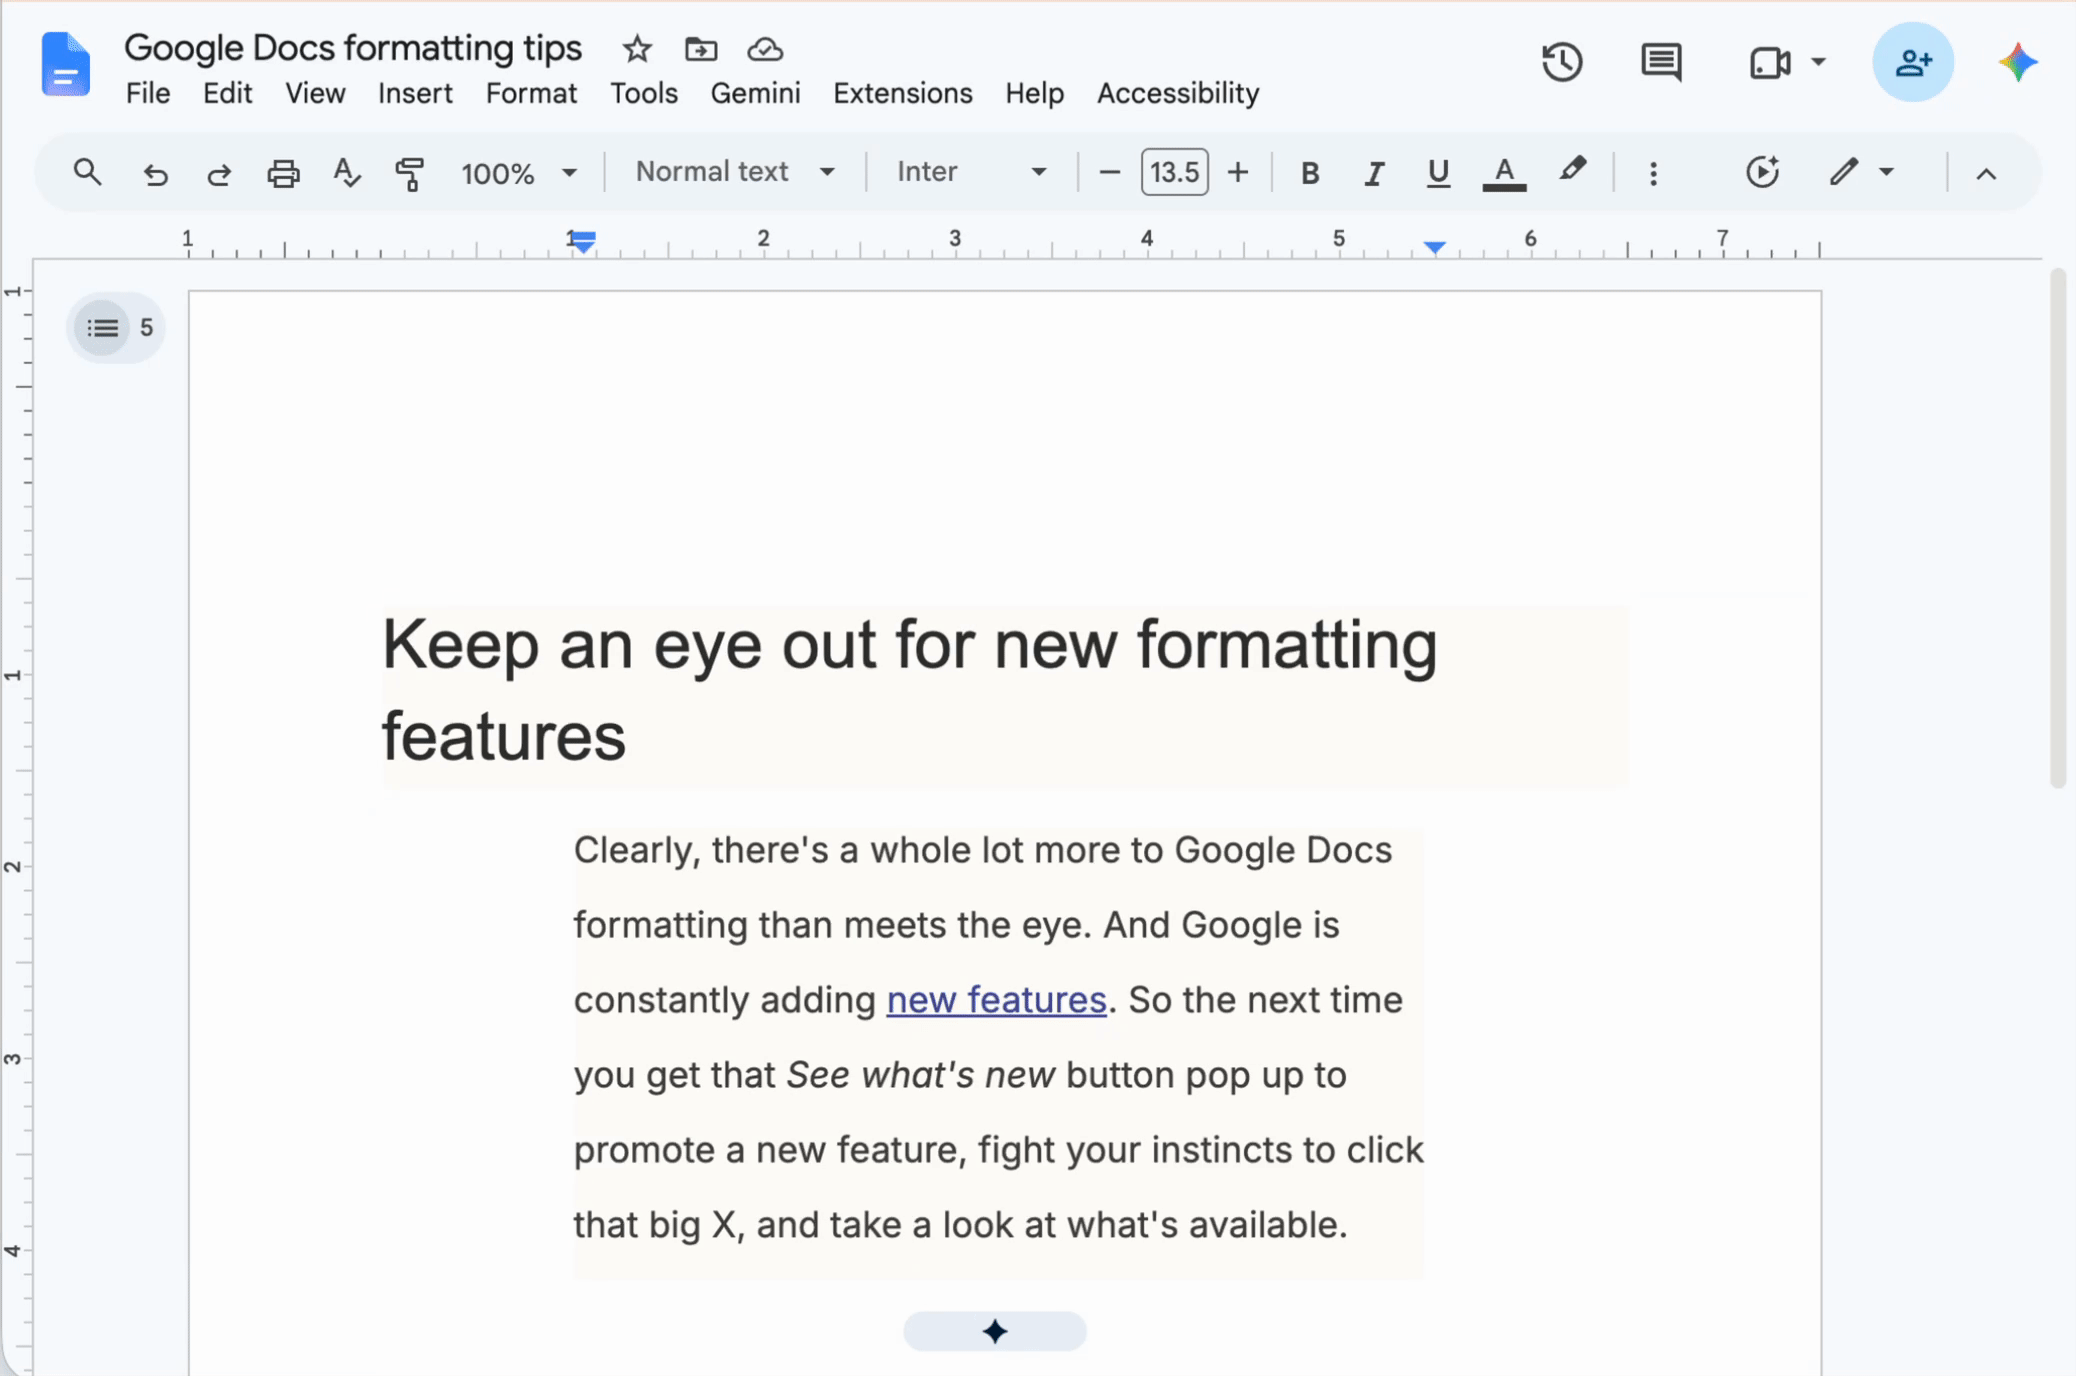The image size is (2076, 1376).
Task: Run the spelling and grammar check
Action: coord(347,173)
